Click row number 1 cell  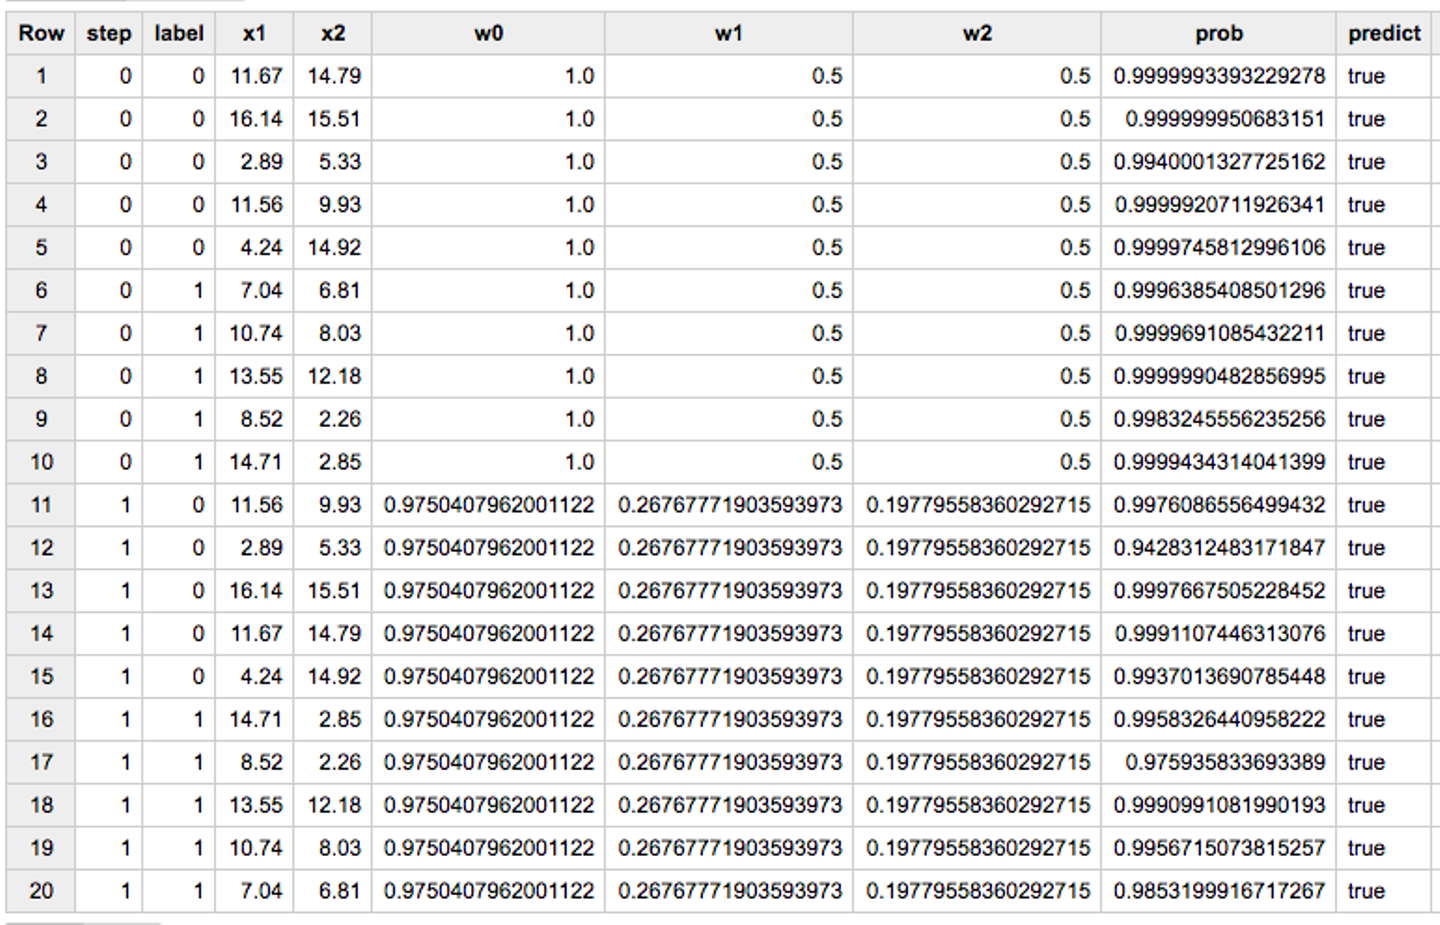[x=41, y=76]
